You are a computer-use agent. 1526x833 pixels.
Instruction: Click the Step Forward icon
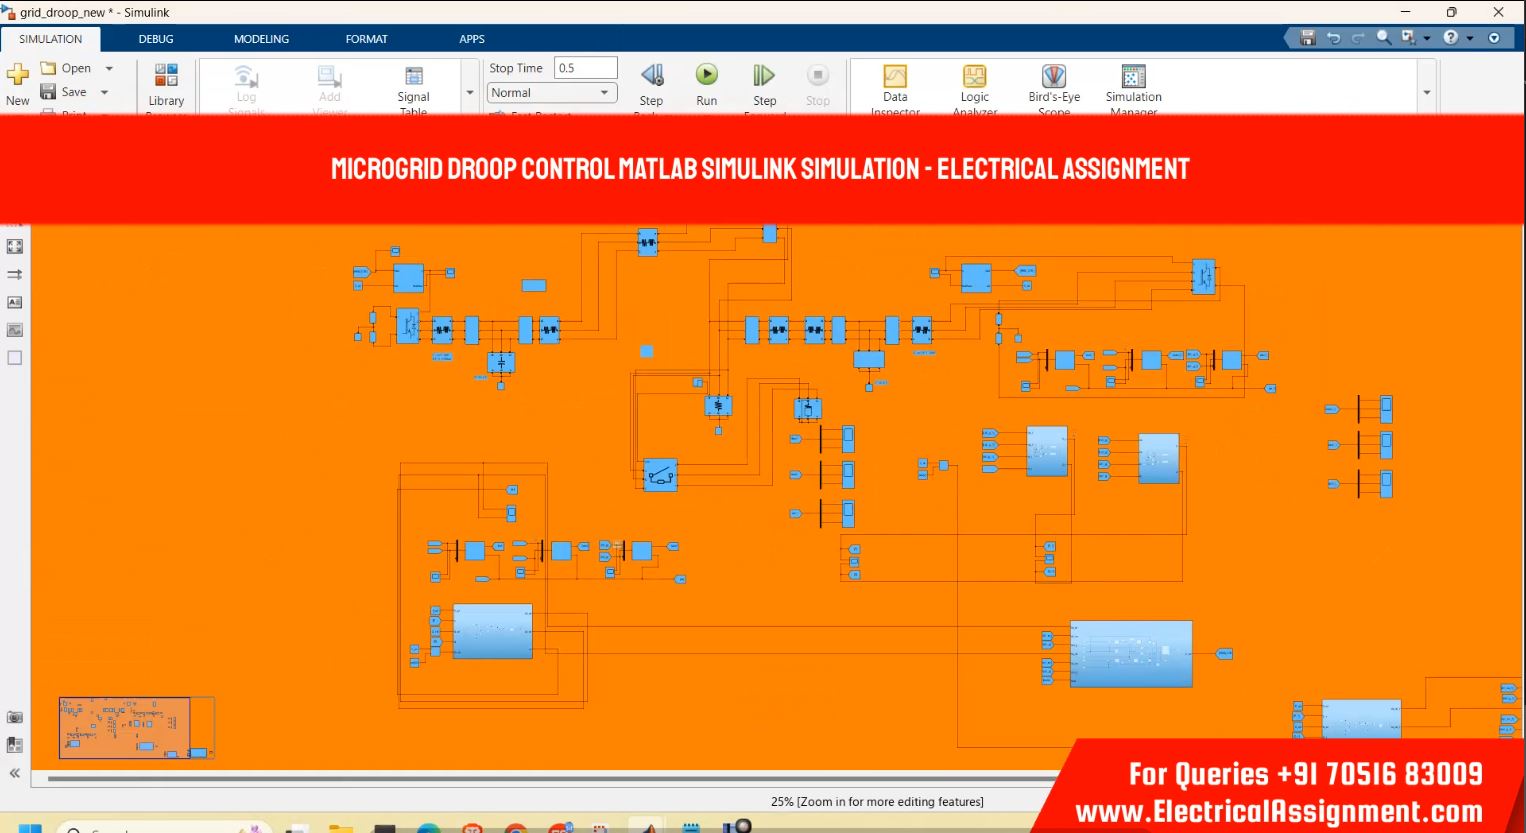[x=764, y=76]
